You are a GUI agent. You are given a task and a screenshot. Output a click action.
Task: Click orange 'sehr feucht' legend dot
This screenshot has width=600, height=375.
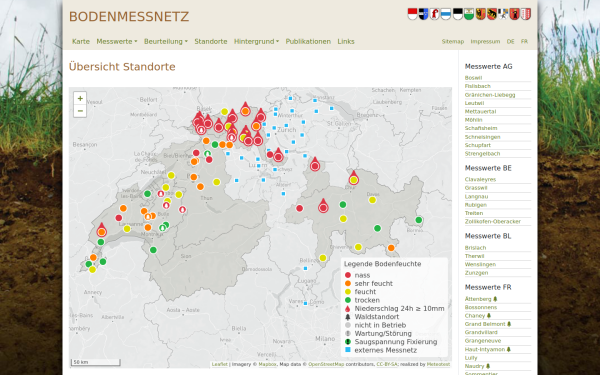pos(348,284)
